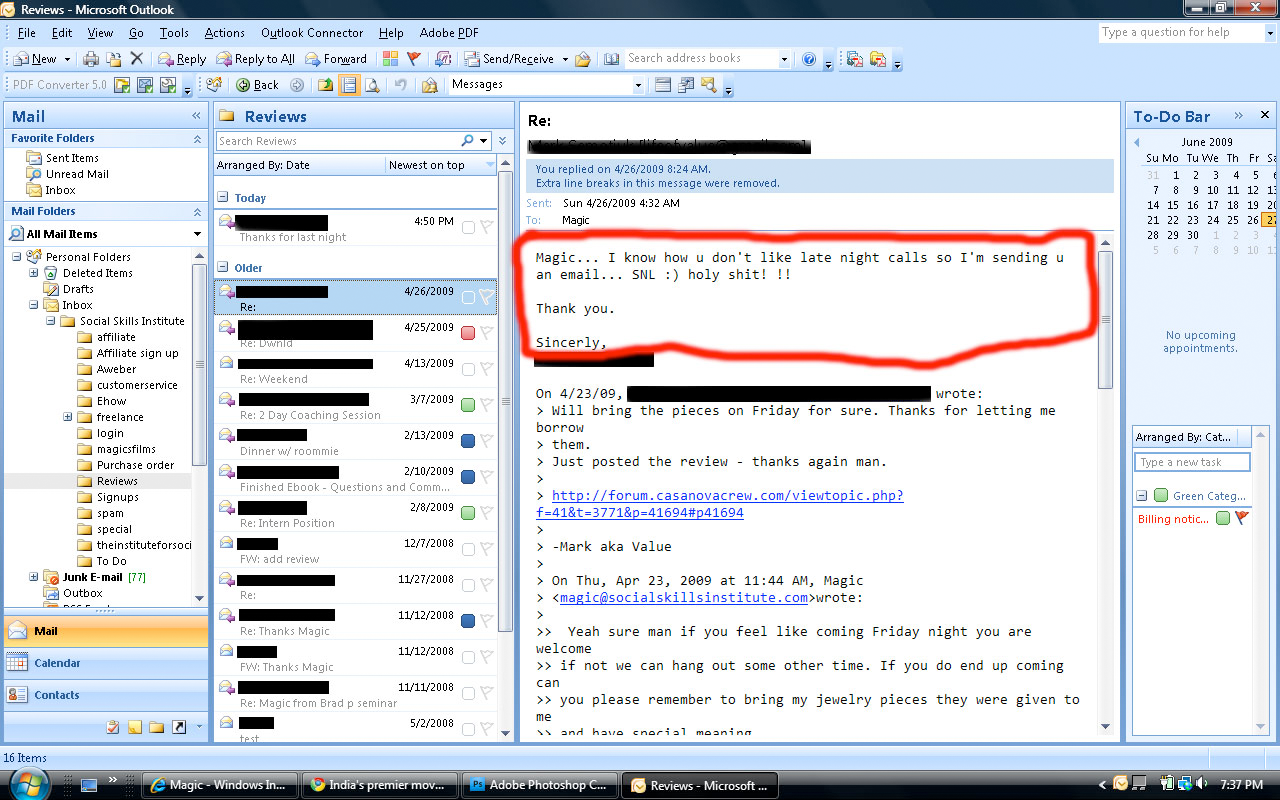Viewport: 1280px width, 800px height.
Task: Open the View menu
Action: tap(100, 33)
